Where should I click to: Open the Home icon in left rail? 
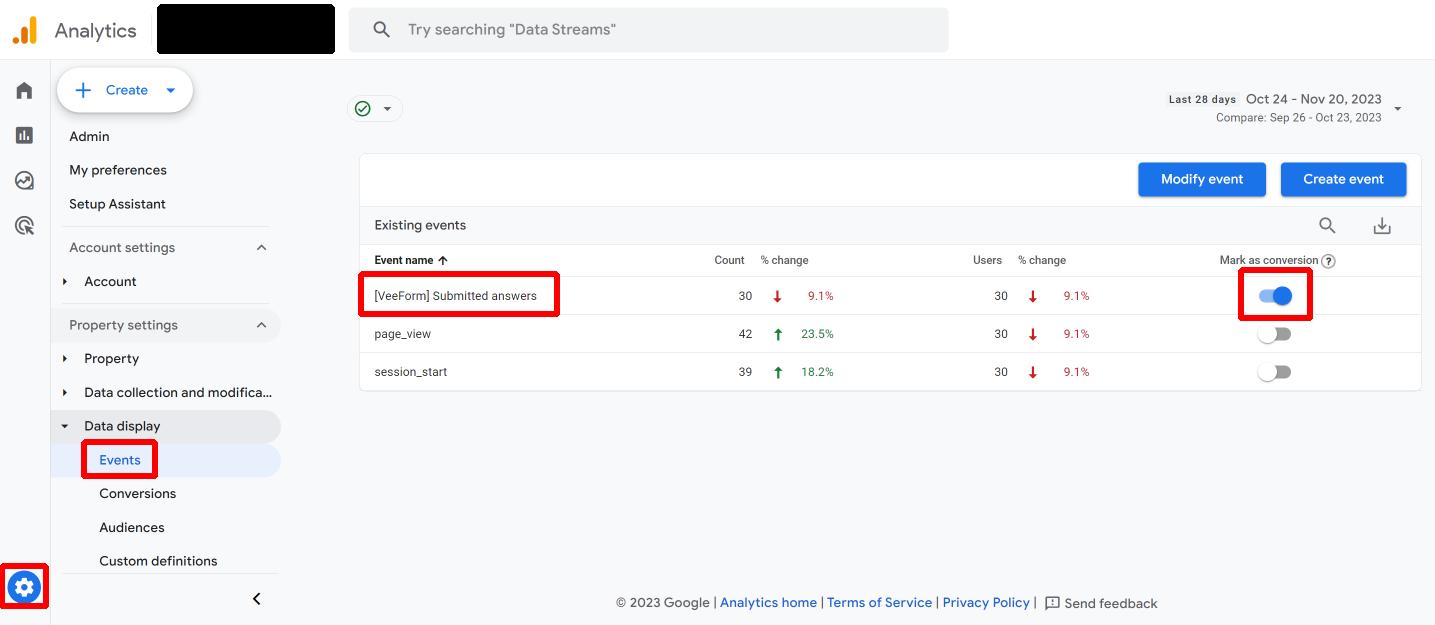[x=24, y=91]
